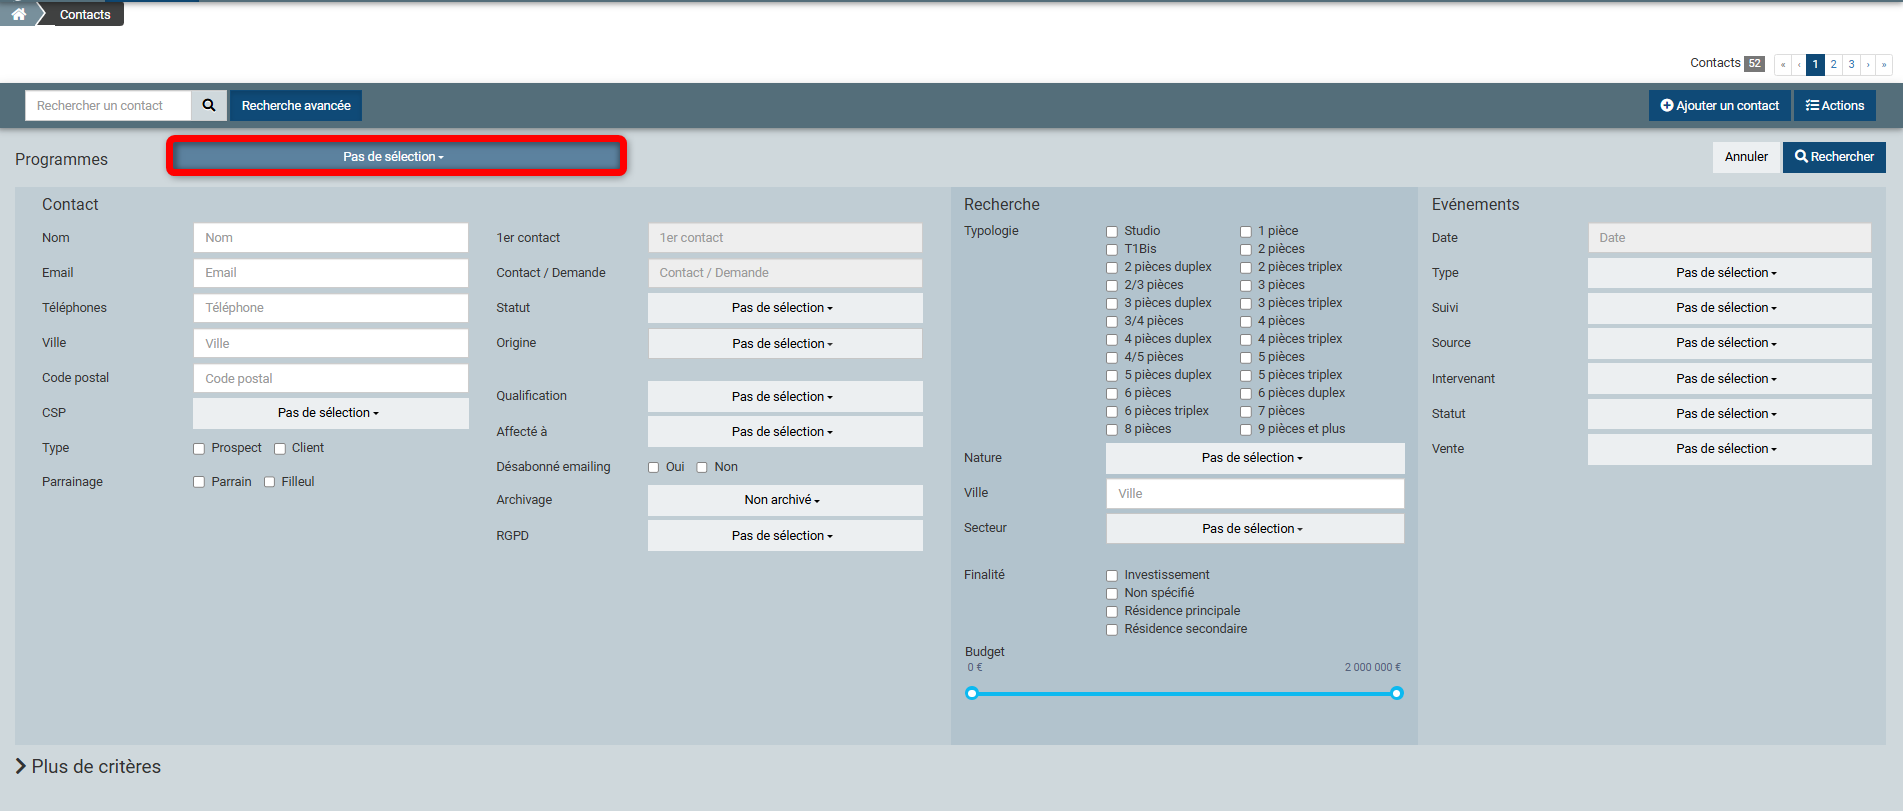Click the home icon in breadcrumb

[x=18, y=14]
